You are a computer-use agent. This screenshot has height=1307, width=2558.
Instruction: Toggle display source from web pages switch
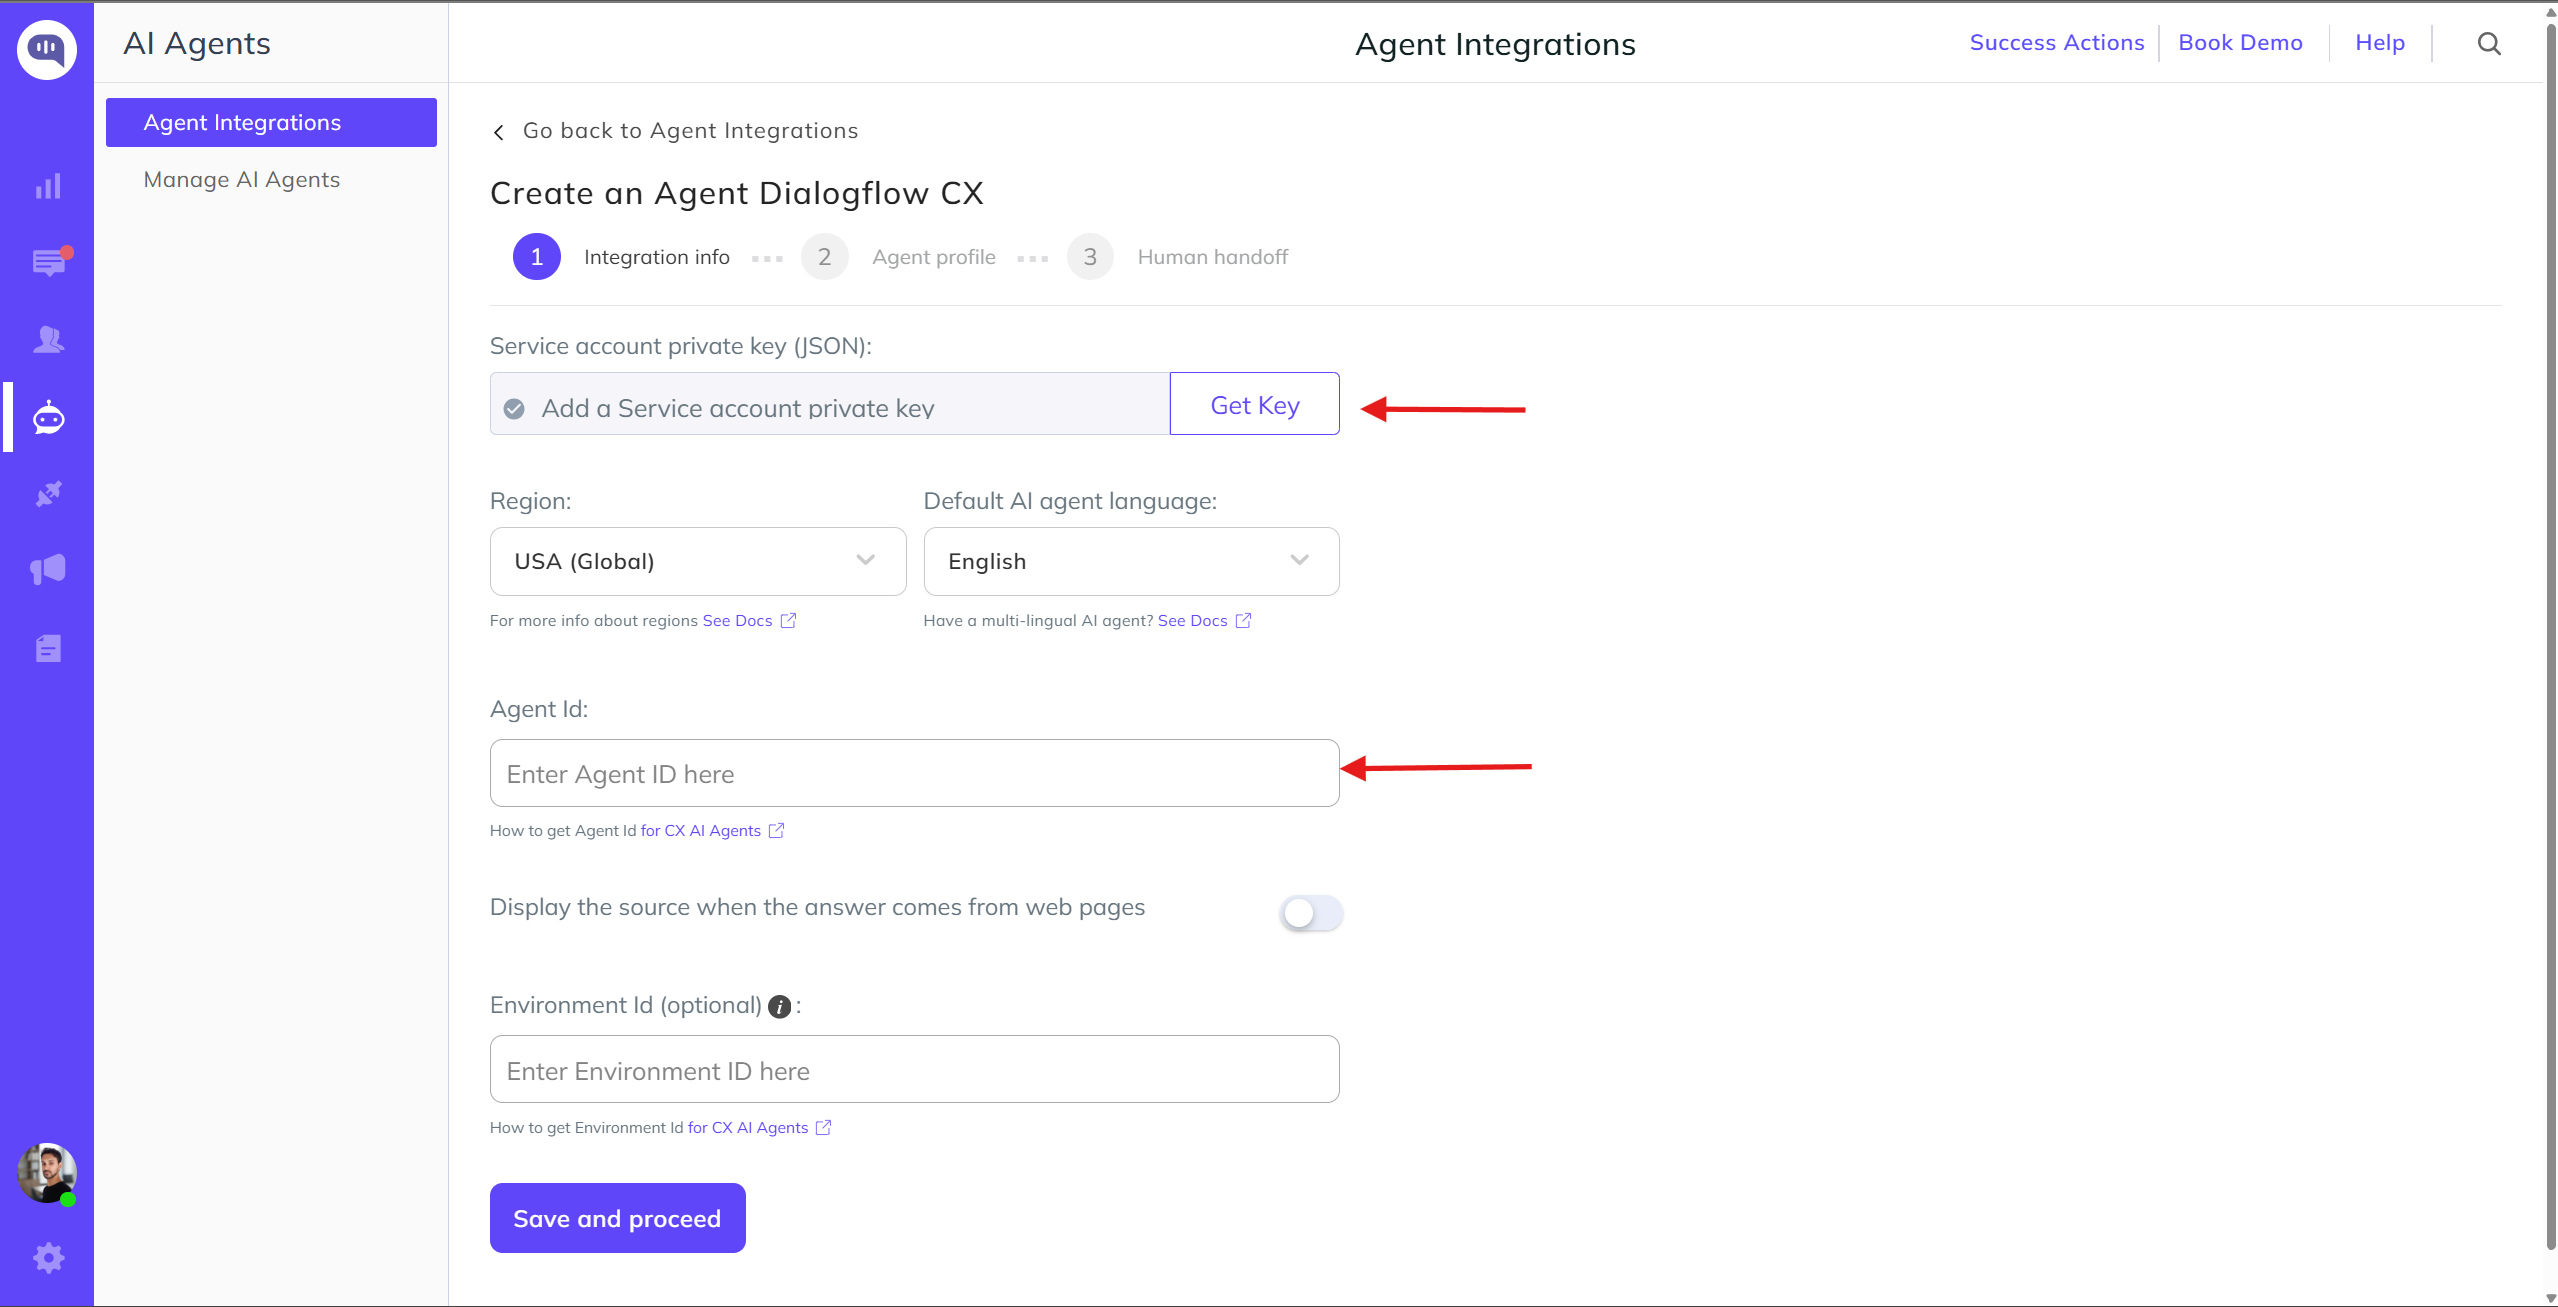point(1311,912)
